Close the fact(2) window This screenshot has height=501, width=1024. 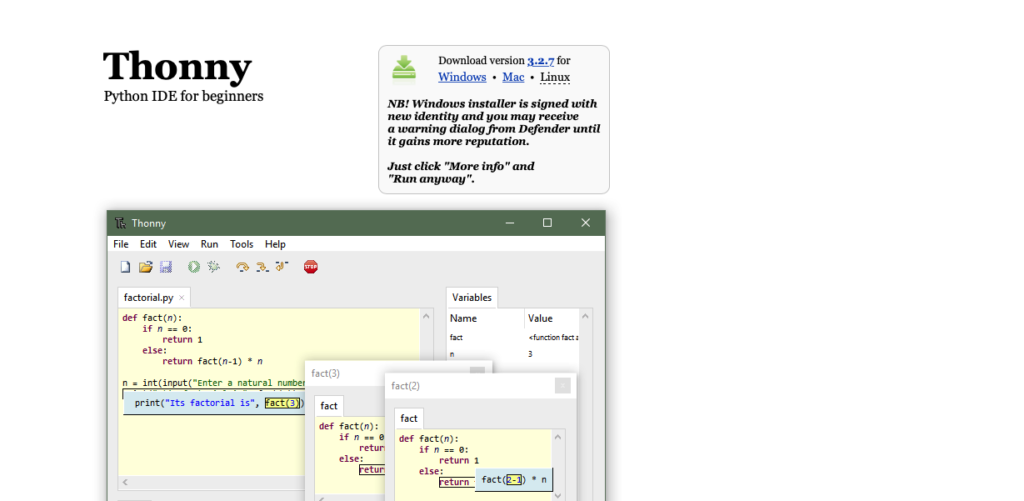click(562, 386)
